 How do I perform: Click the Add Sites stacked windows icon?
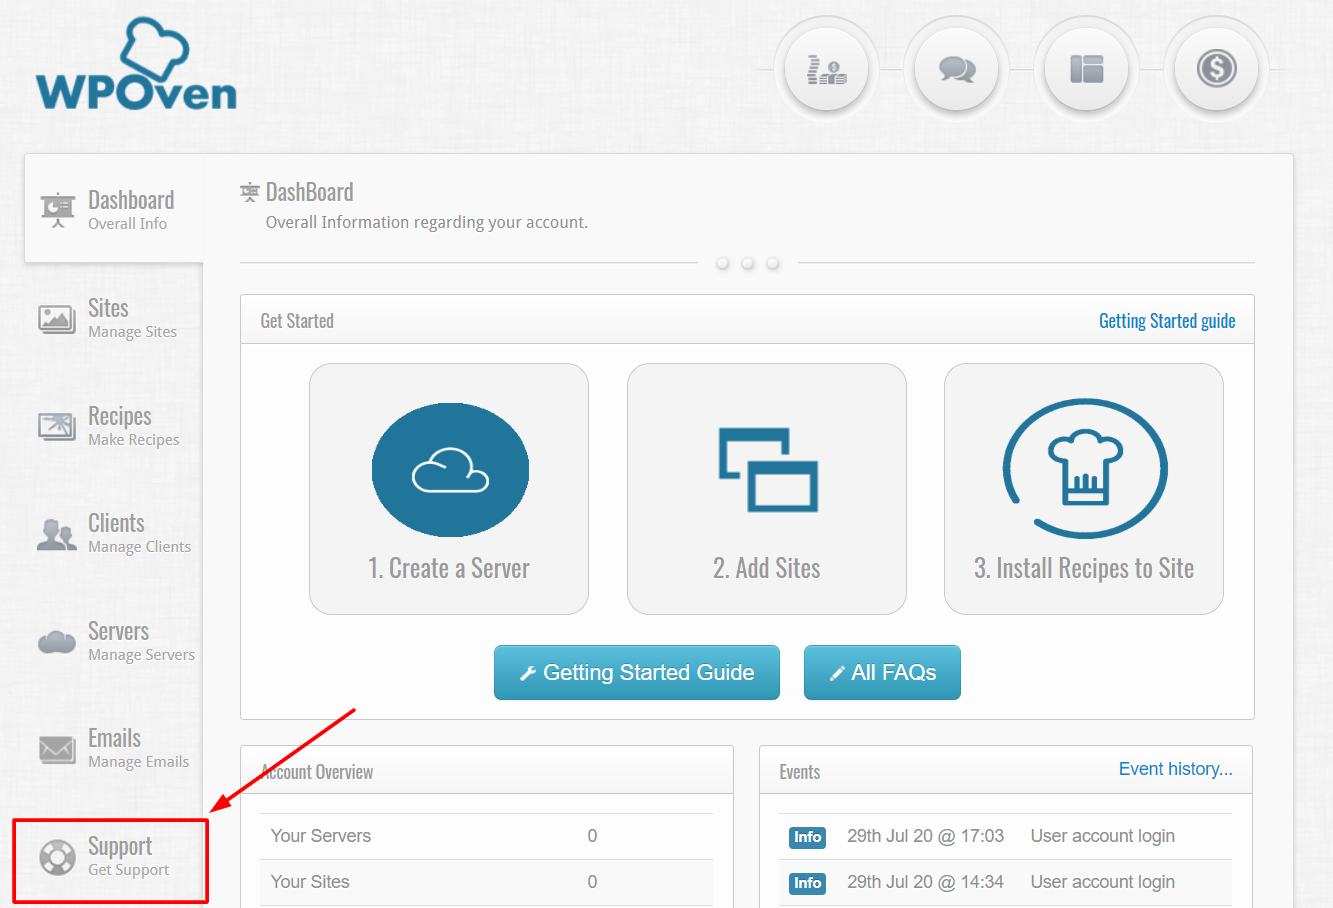tap(766, 470)
